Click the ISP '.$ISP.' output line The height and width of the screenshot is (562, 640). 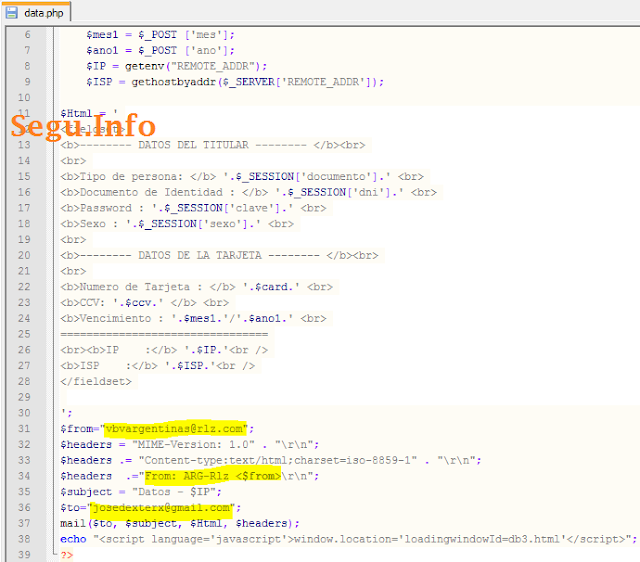(x=158, y=366)
